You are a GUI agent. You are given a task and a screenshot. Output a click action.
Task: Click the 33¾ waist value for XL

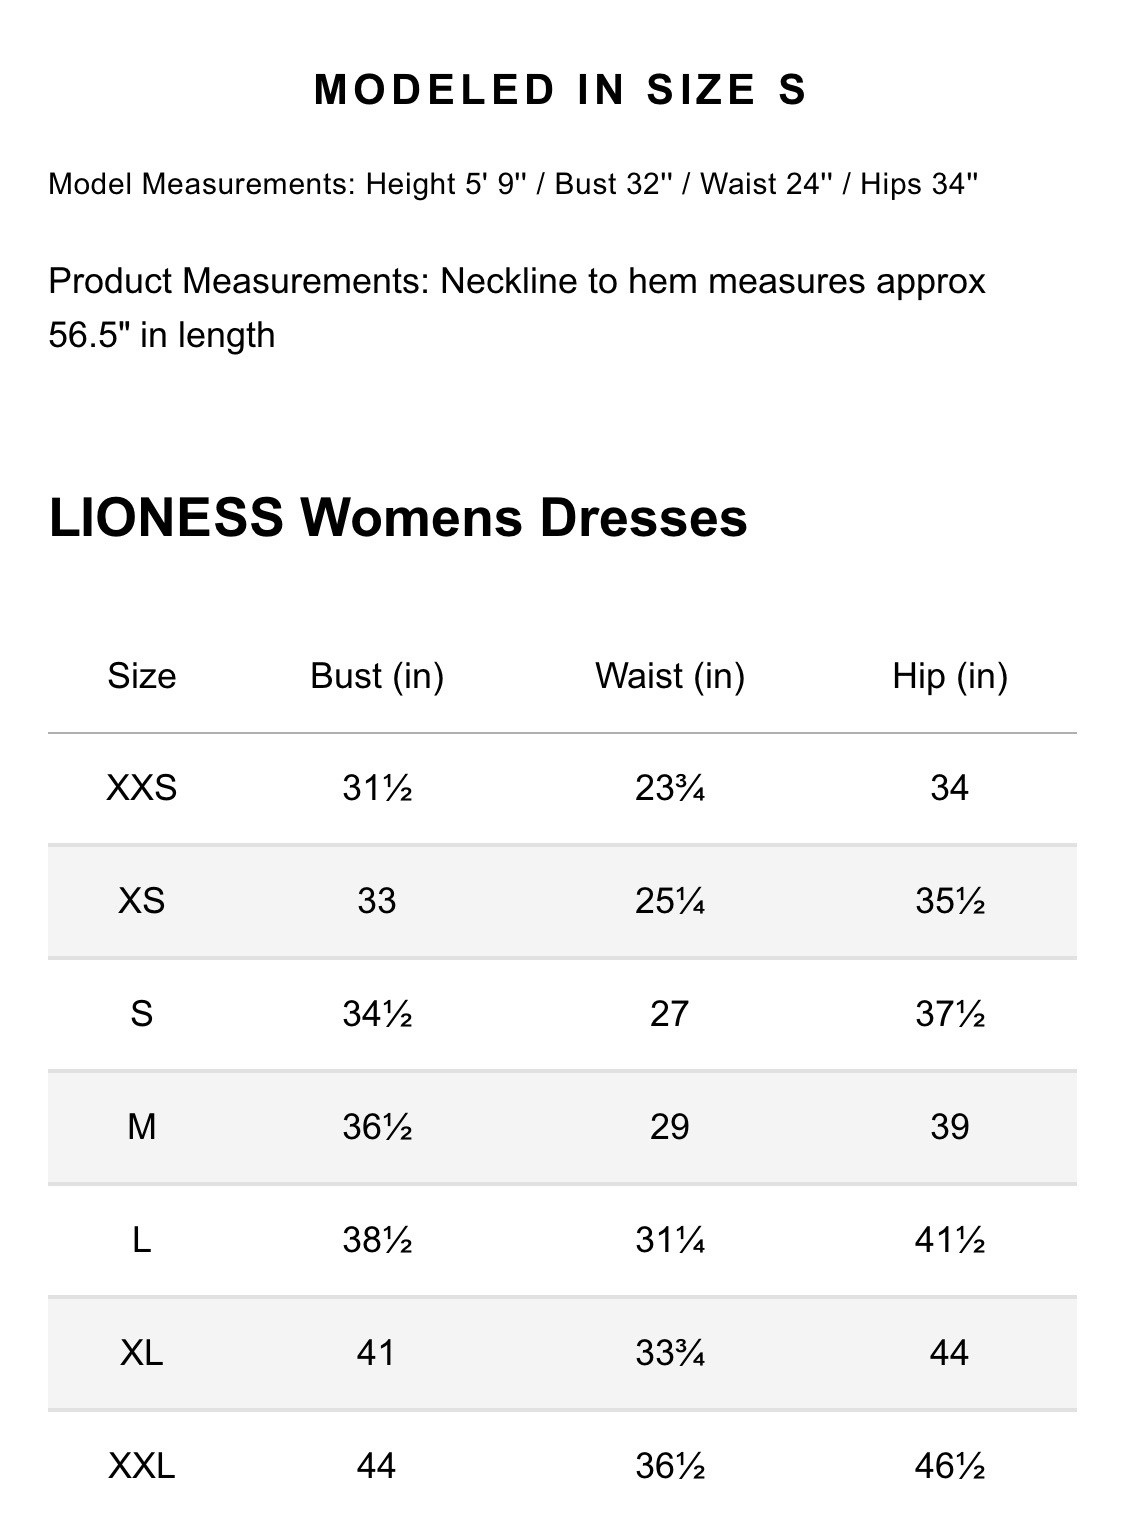tap(670, 1353)
